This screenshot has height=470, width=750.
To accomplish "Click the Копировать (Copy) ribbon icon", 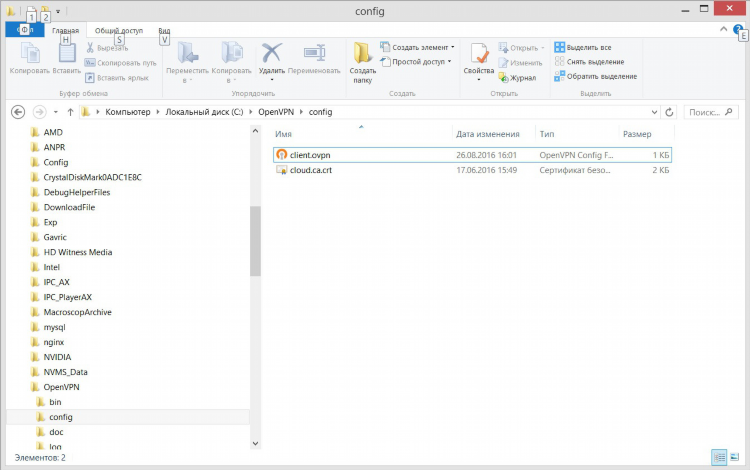I will click(x=30, y=53).
